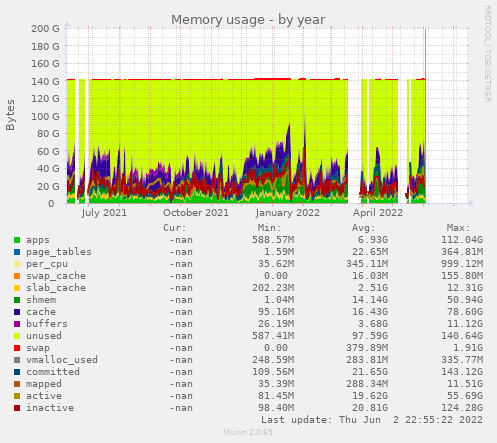This screenshot has width=497, height=443.
Task: Click the buffers purple legend swatch
Action: (17, 324)
